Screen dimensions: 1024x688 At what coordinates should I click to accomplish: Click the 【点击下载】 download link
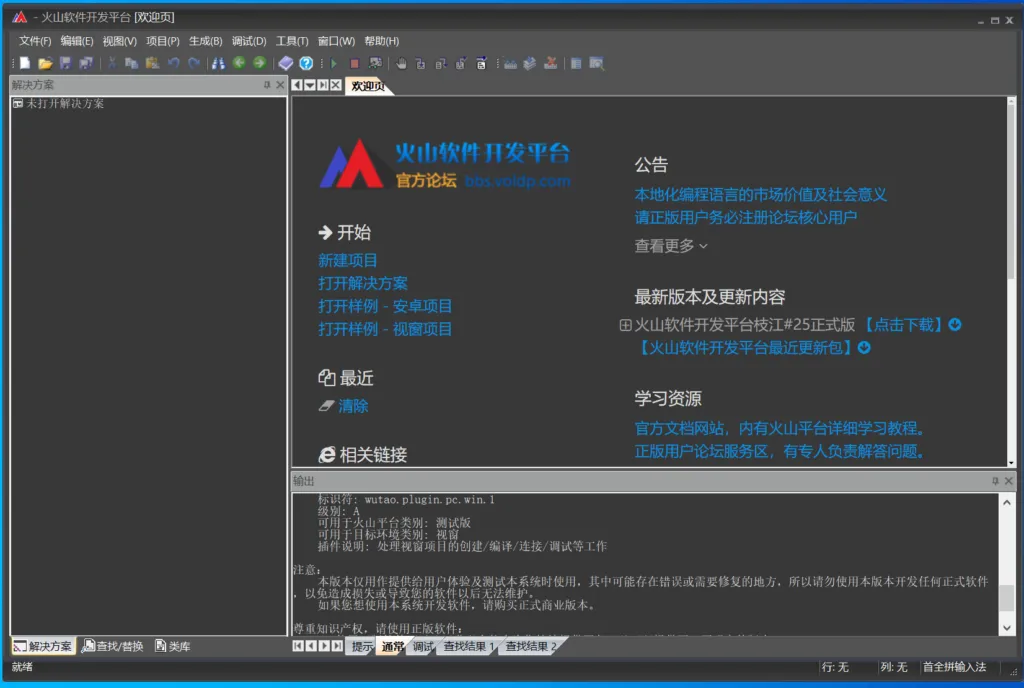[903, 324]
